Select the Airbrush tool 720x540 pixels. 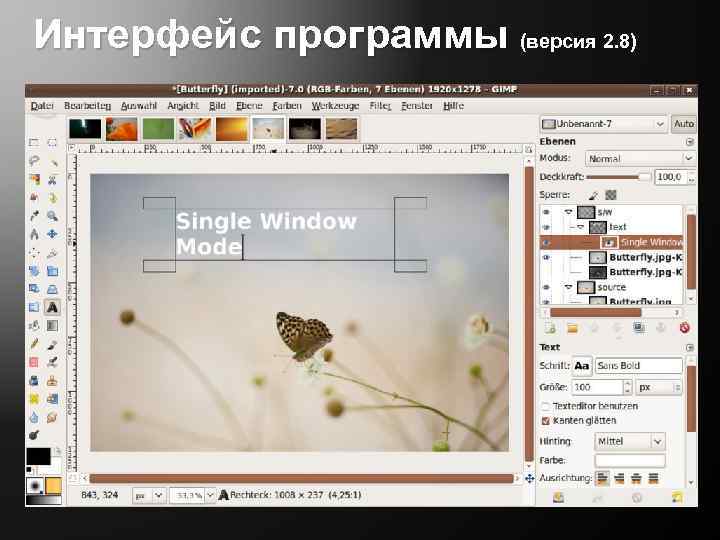[52, 362]
